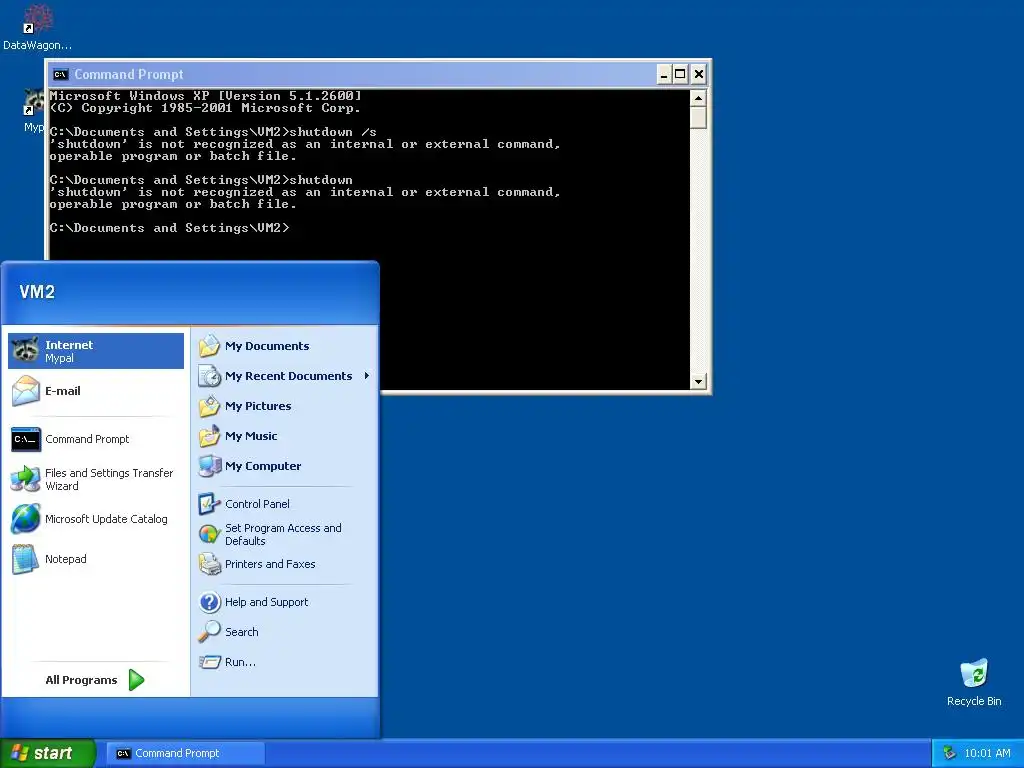Click Command Prompt scrollbar up arrow
This screenshot has height=768, width=1024.
[x=698, y=98]
